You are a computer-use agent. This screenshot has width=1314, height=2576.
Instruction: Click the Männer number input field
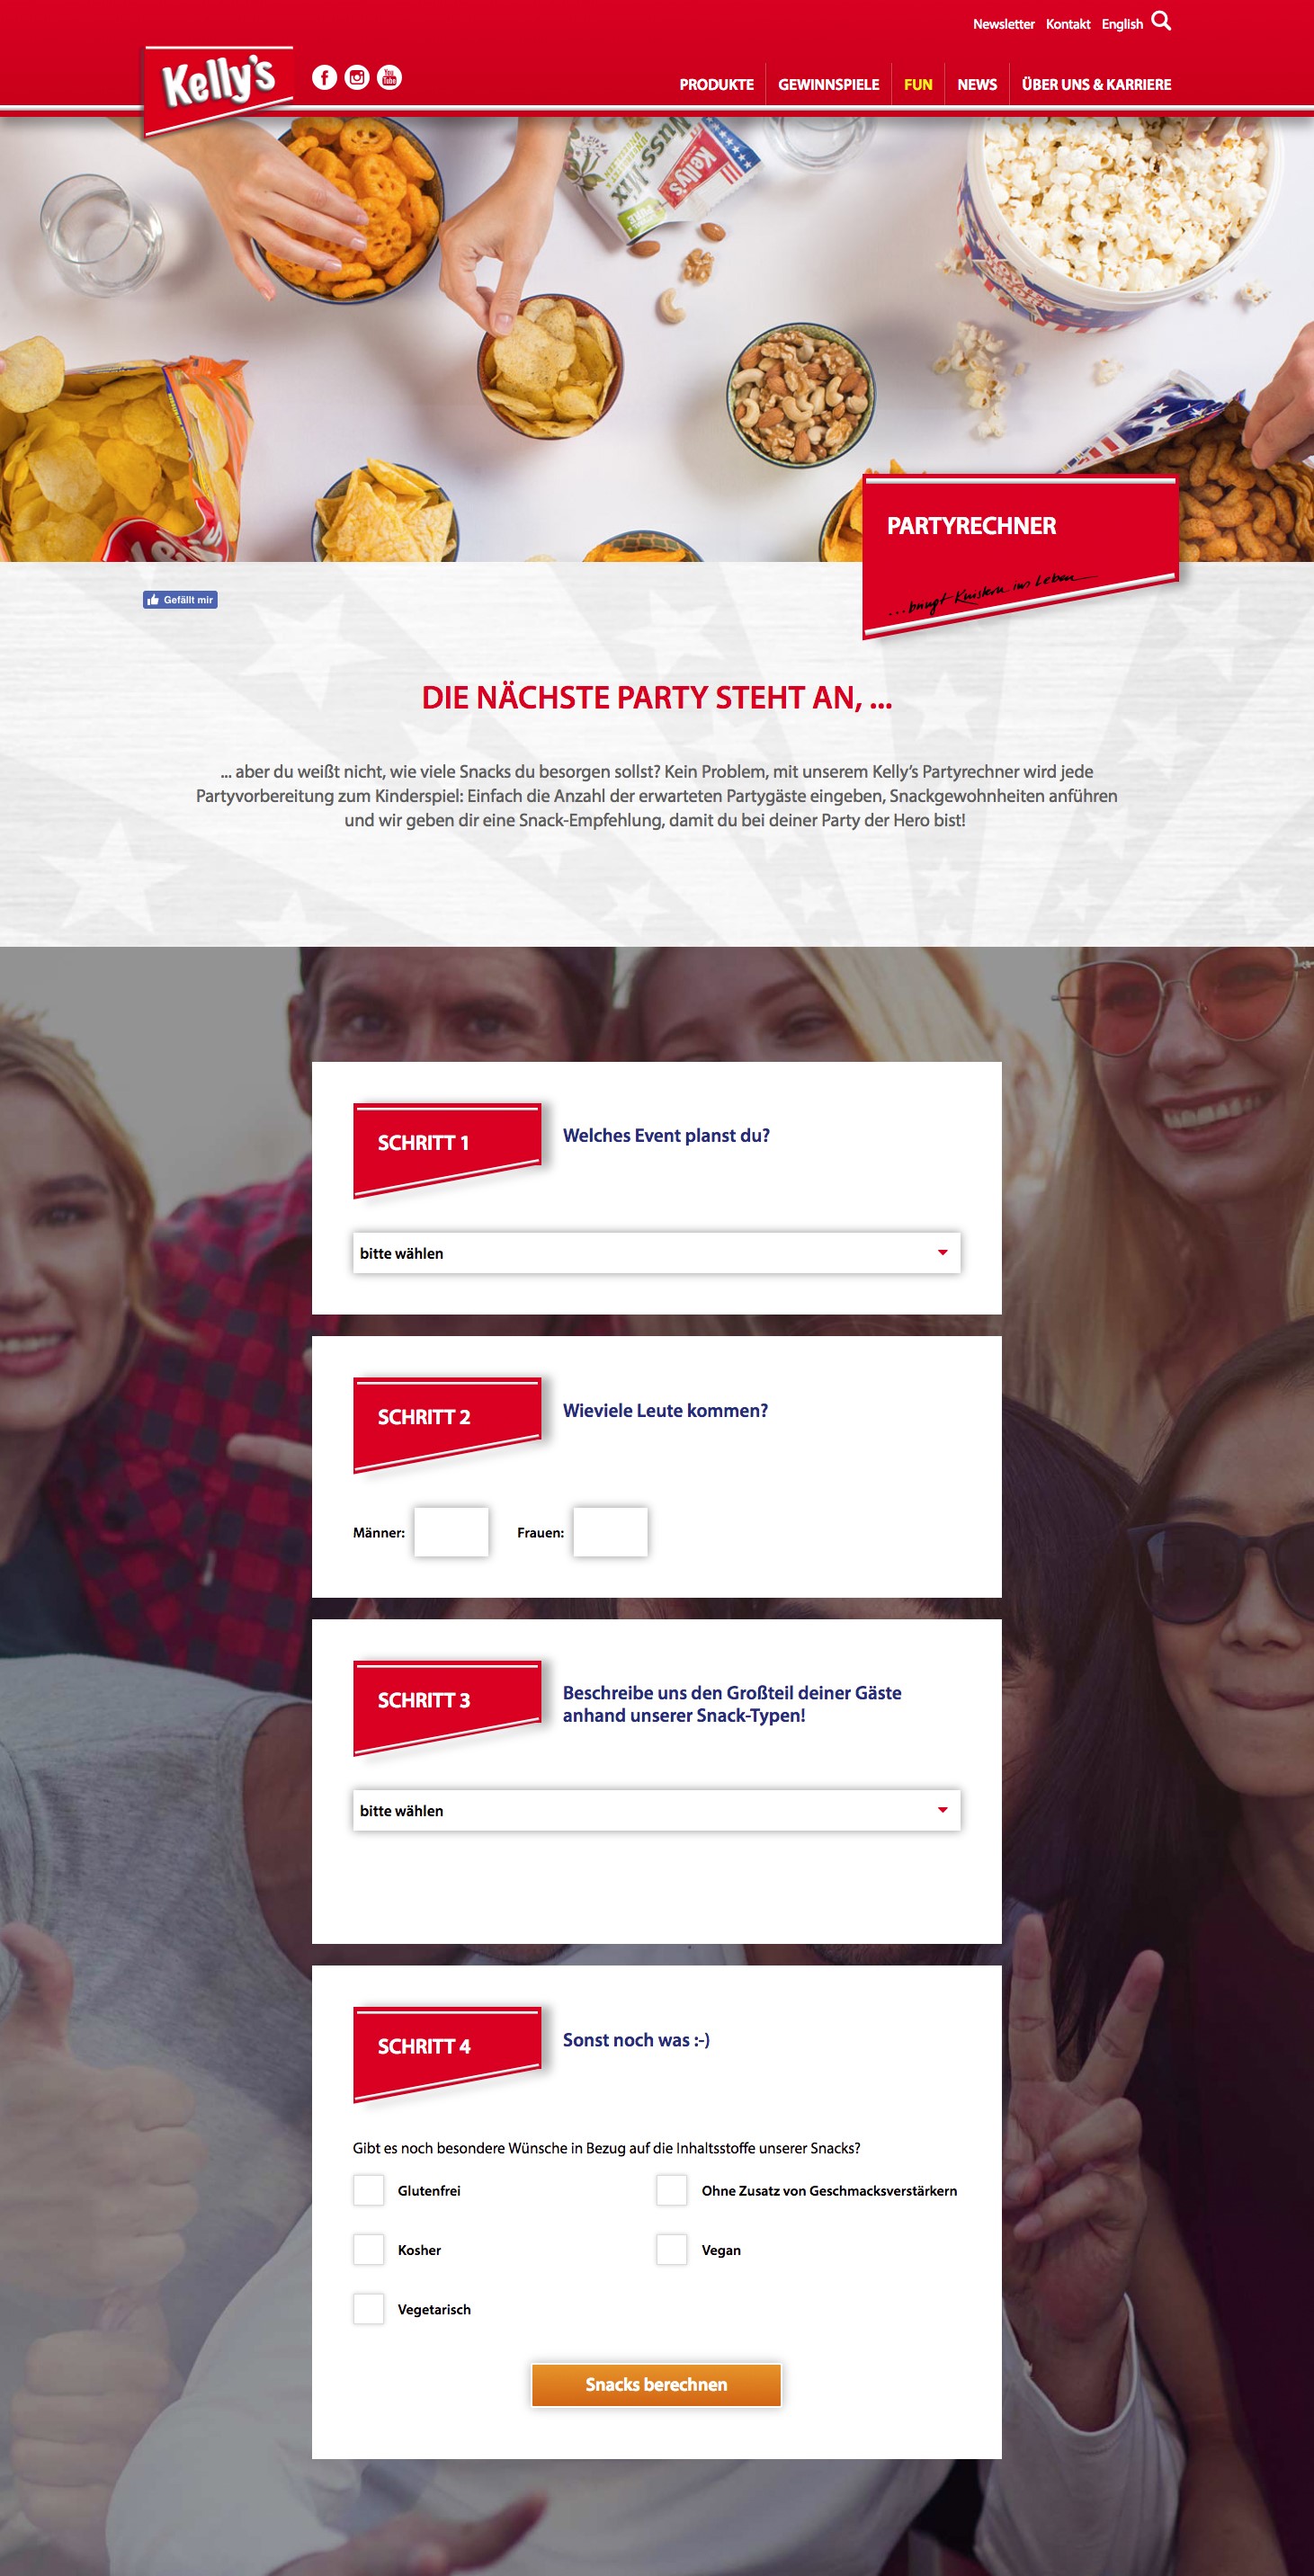click(x=451, y=1532)
